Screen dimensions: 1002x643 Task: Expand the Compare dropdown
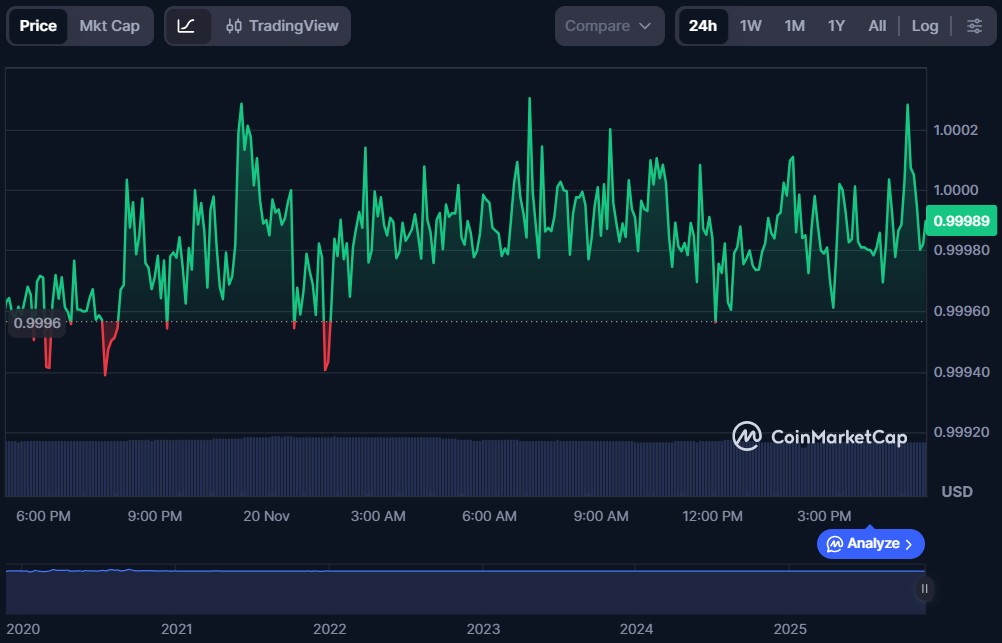click(609, 26)
